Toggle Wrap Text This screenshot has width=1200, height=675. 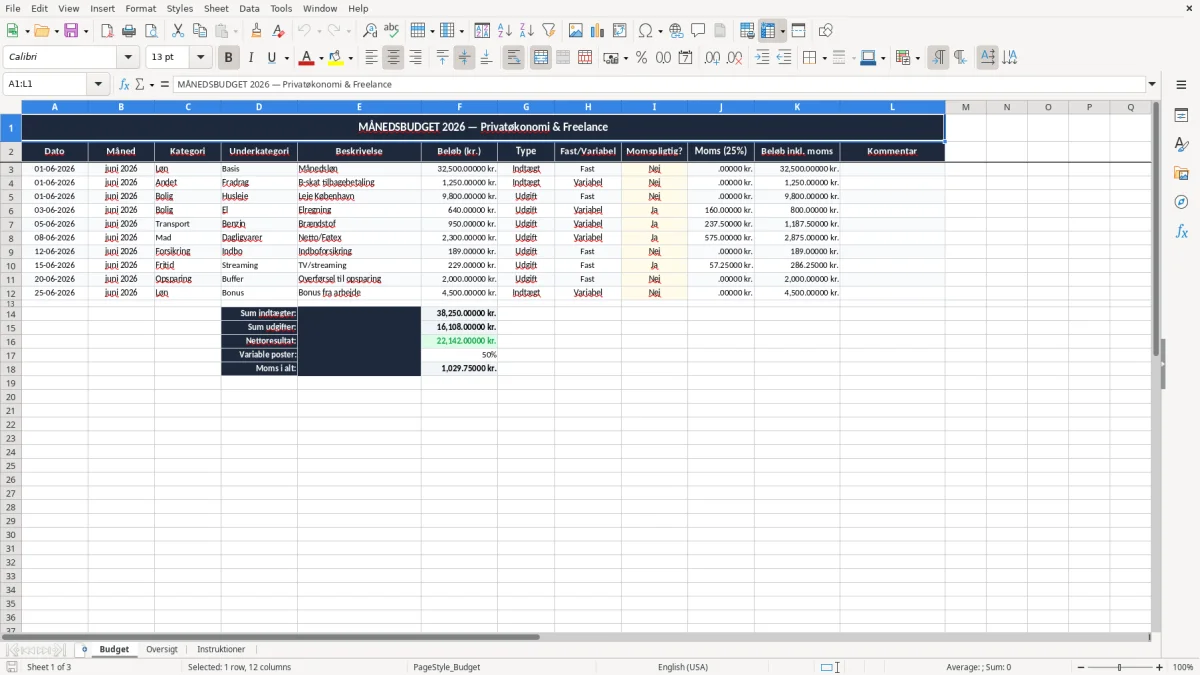click(514, 58)
